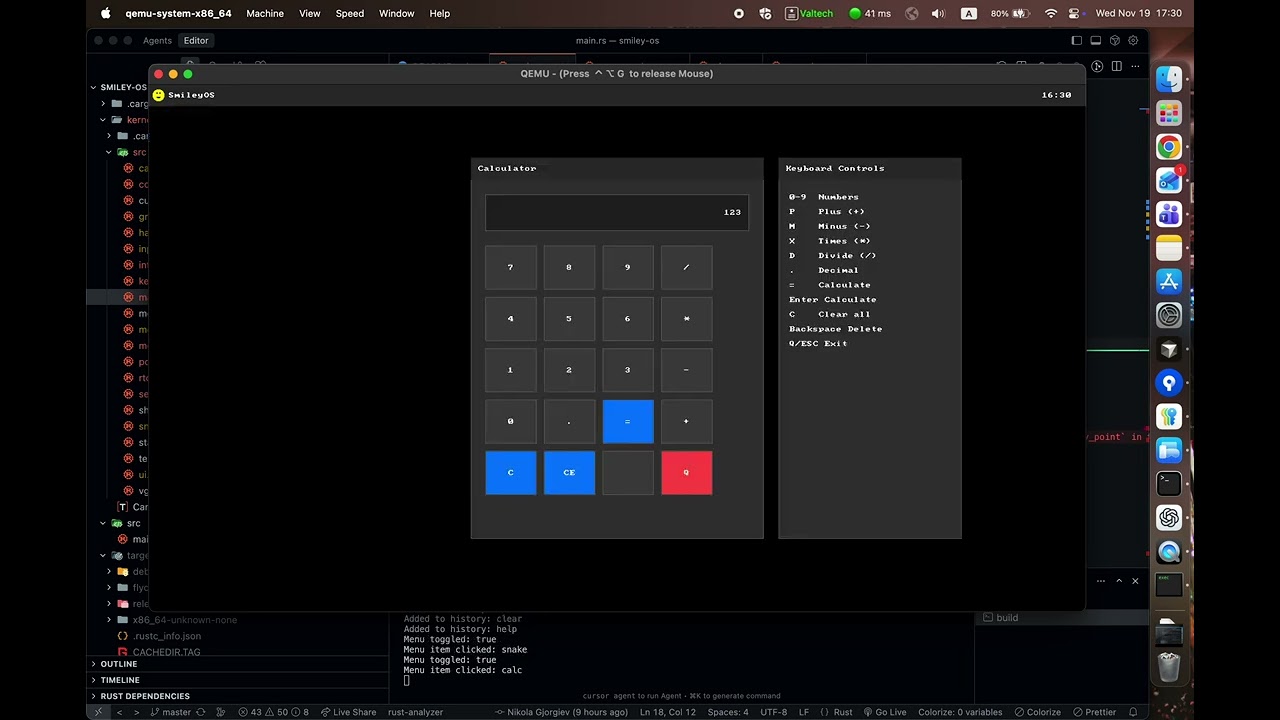Switch to Agents mode in Cursor

[x=157, y=41]
